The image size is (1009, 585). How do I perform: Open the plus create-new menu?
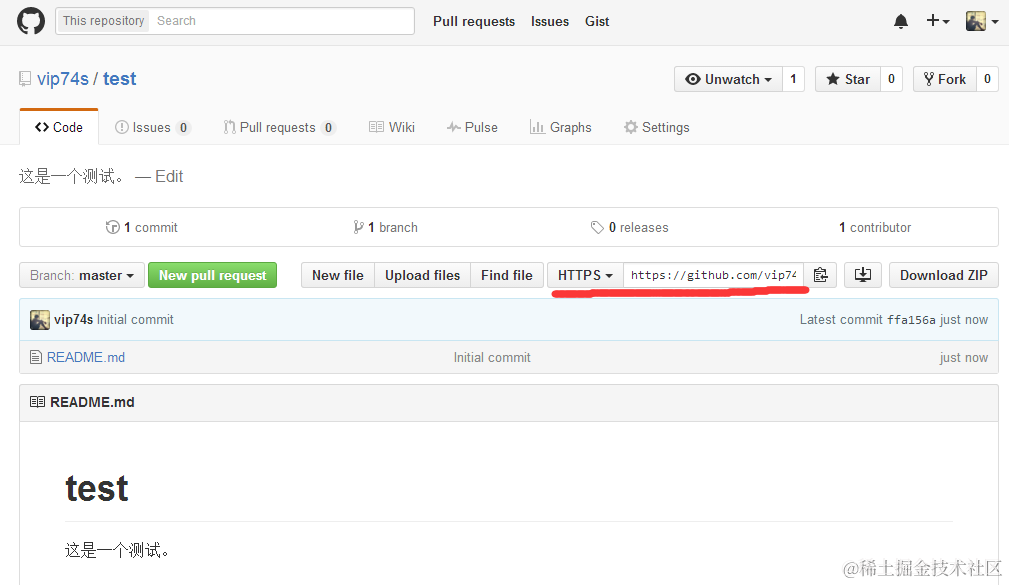point(938,21)
